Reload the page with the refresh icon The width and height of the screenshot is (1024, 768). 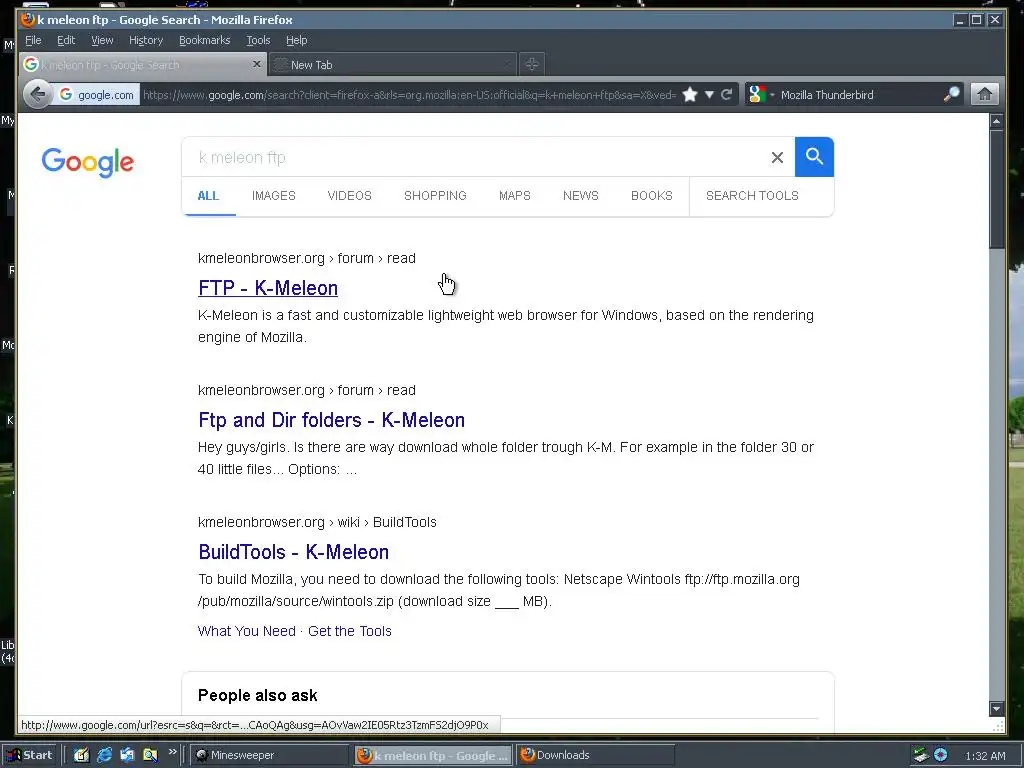(726, 95)
